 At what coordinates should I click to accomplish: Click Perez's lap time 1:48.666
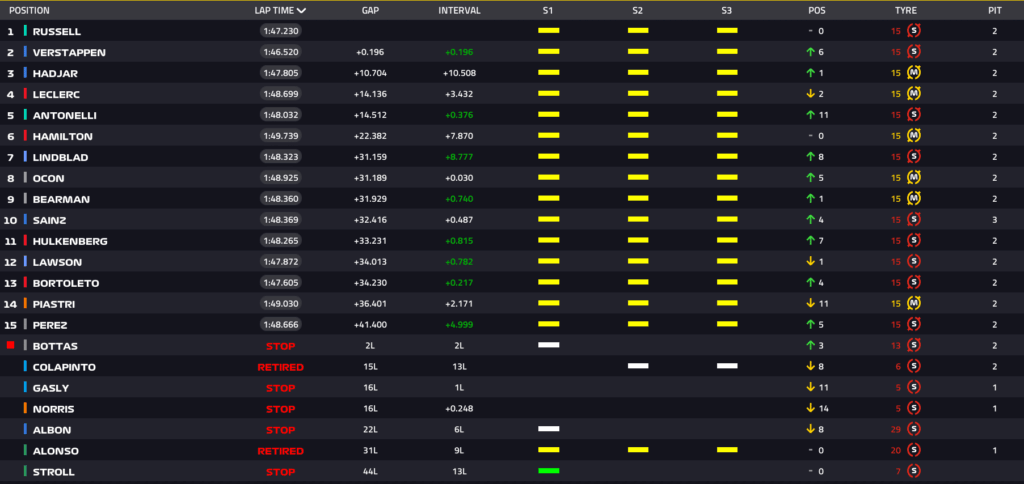pyautogui.click(x=281, y=325)
